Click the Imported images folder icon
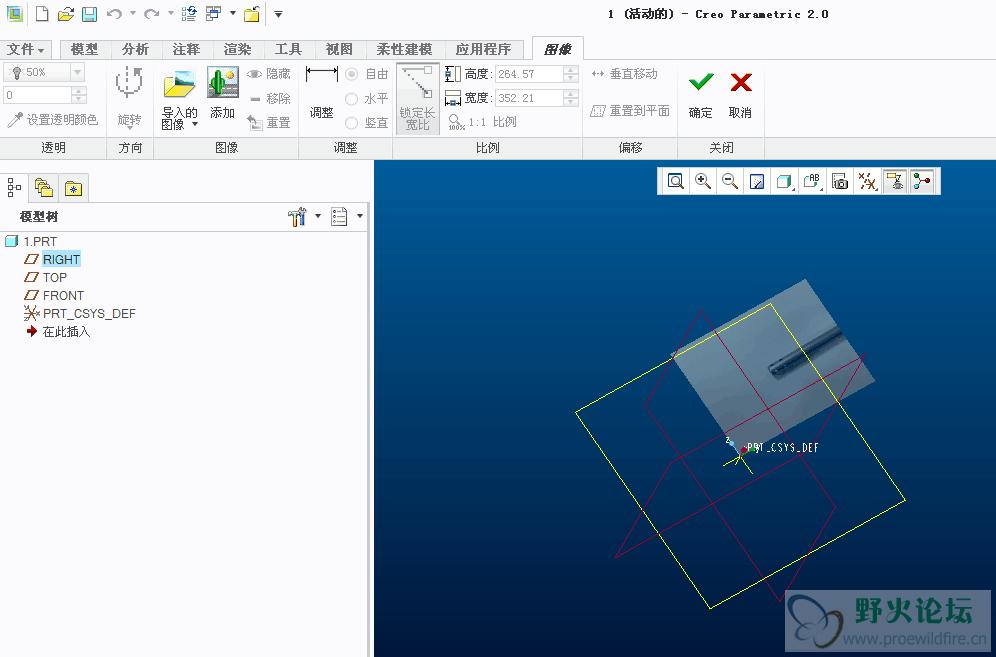Screen dimensions: 996x657 click(x=179, y=84)
